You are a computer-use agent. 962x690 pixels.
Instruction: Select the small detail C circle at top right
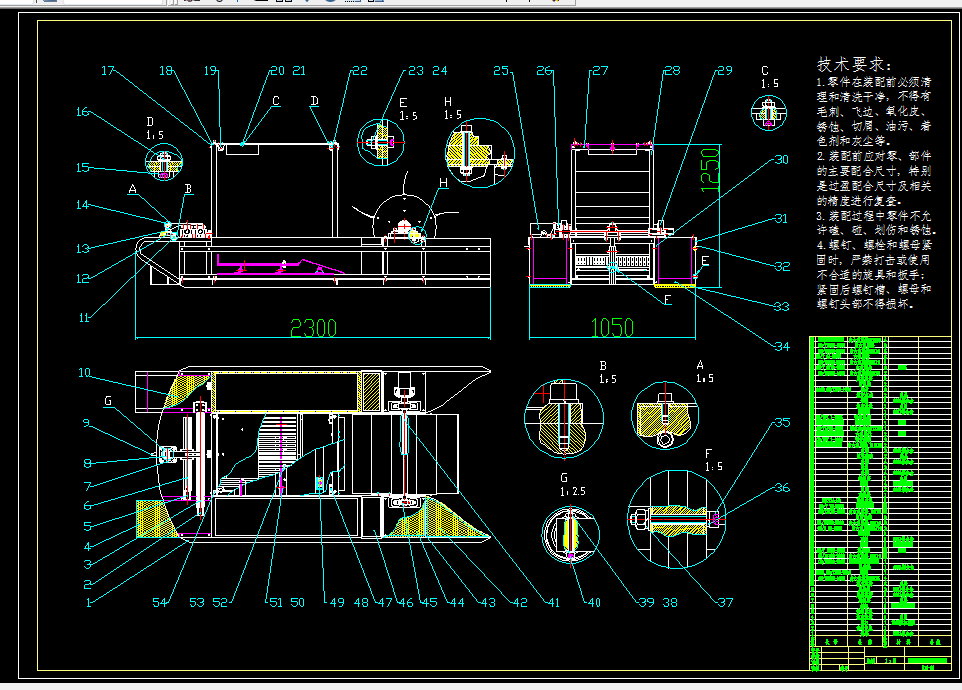coord(769,112)
